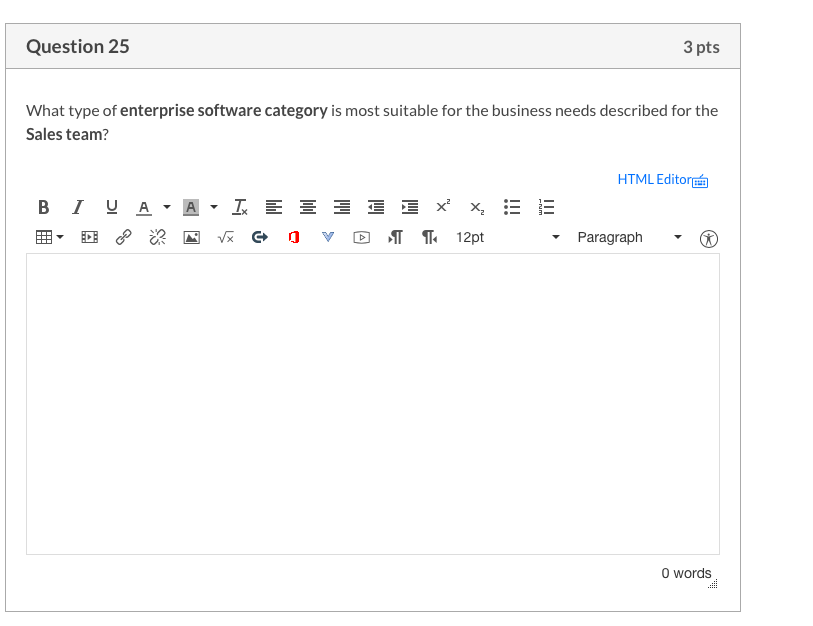Open text color dropdown arrow

pos(167,207)
